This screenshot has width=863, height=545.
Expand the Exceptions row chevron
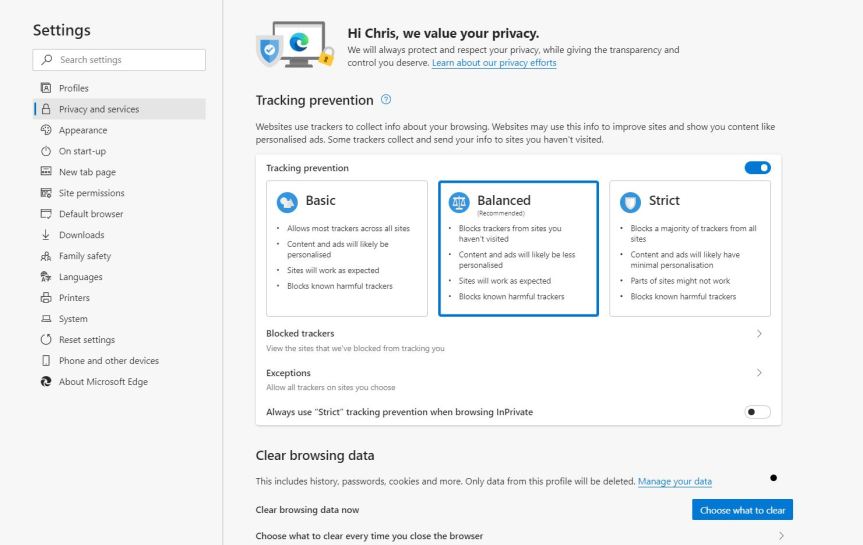[x=759, y=373]
